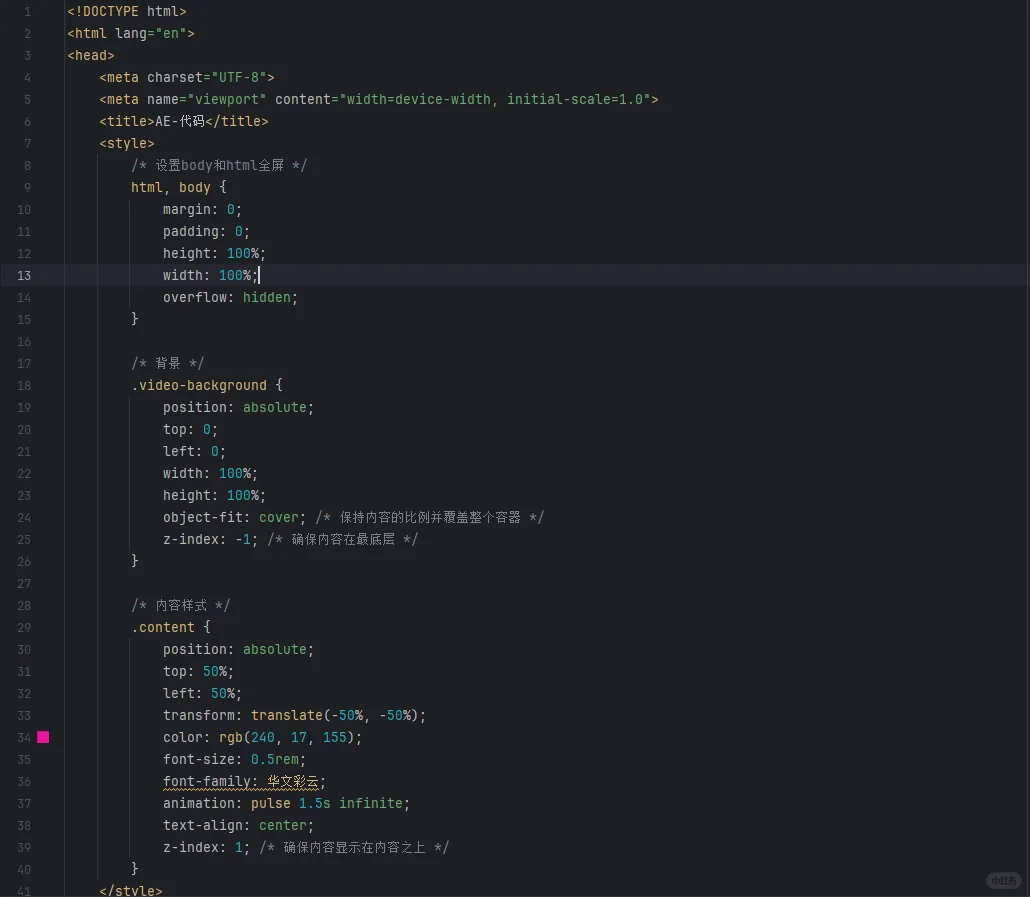Click closing brace on line 26

point(135,561)
